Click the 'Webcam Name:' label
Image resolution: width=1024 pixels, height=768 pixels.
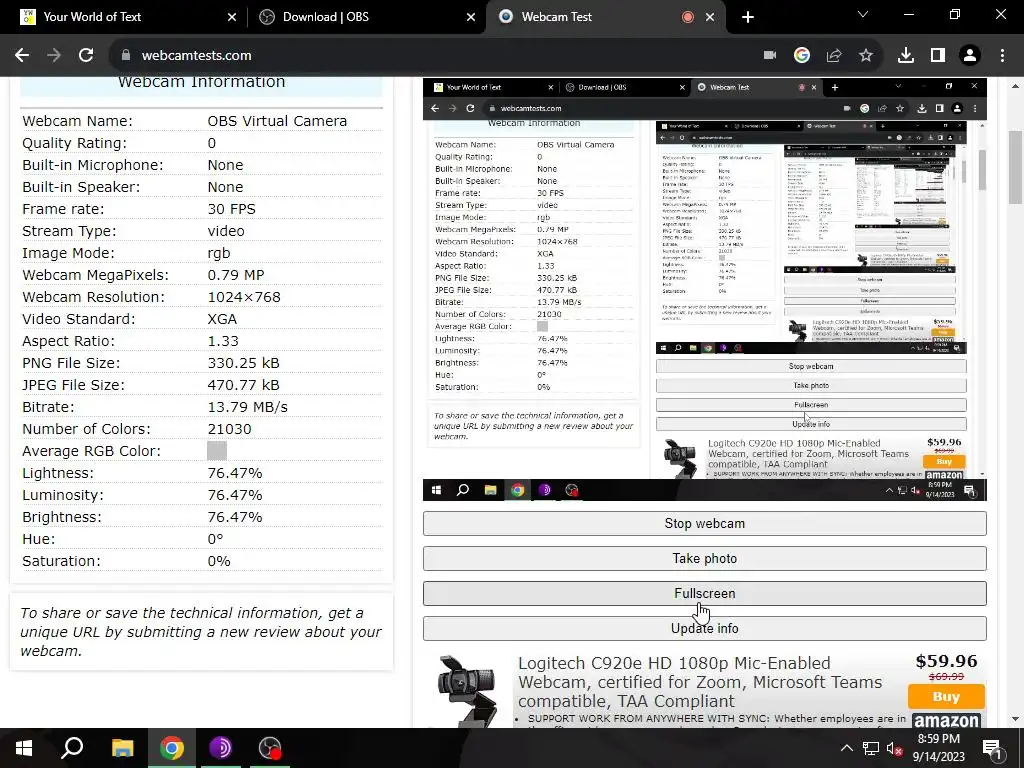tap(77, 121)
